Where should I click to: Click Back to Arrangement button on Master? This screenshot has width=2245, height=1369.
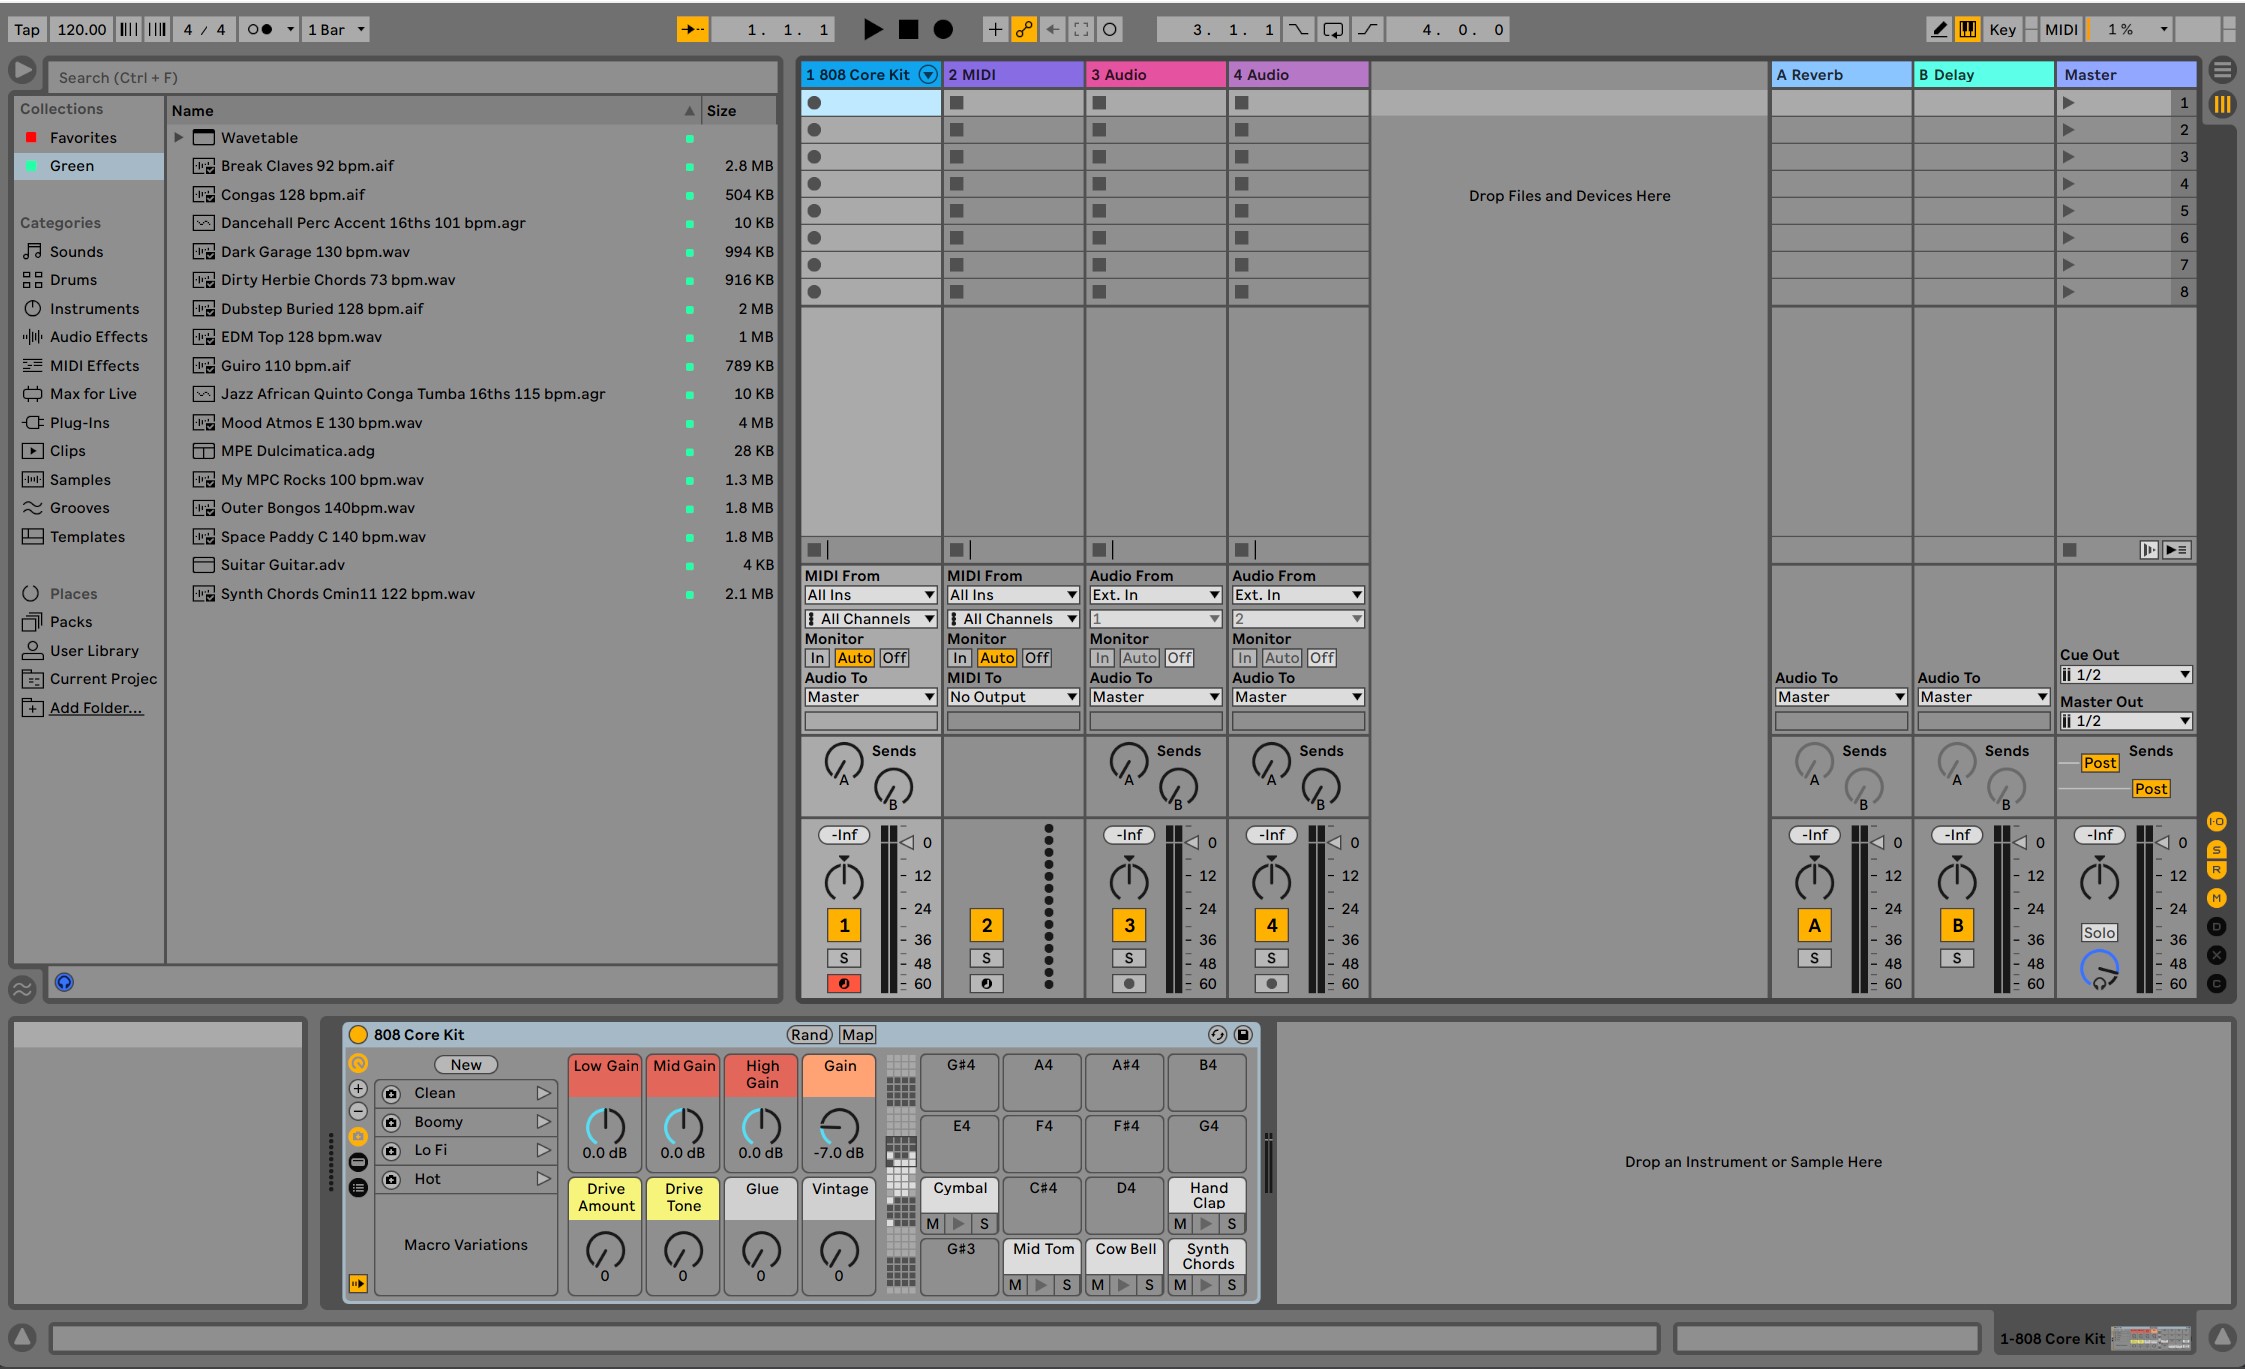2178,550
